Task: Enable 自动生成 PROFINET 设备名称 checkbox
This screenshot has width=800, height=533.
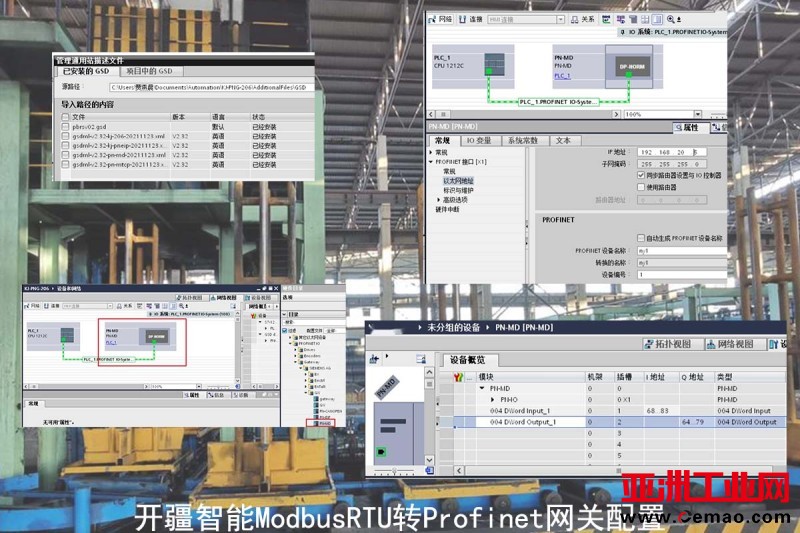Action: [x=641, y=238]
